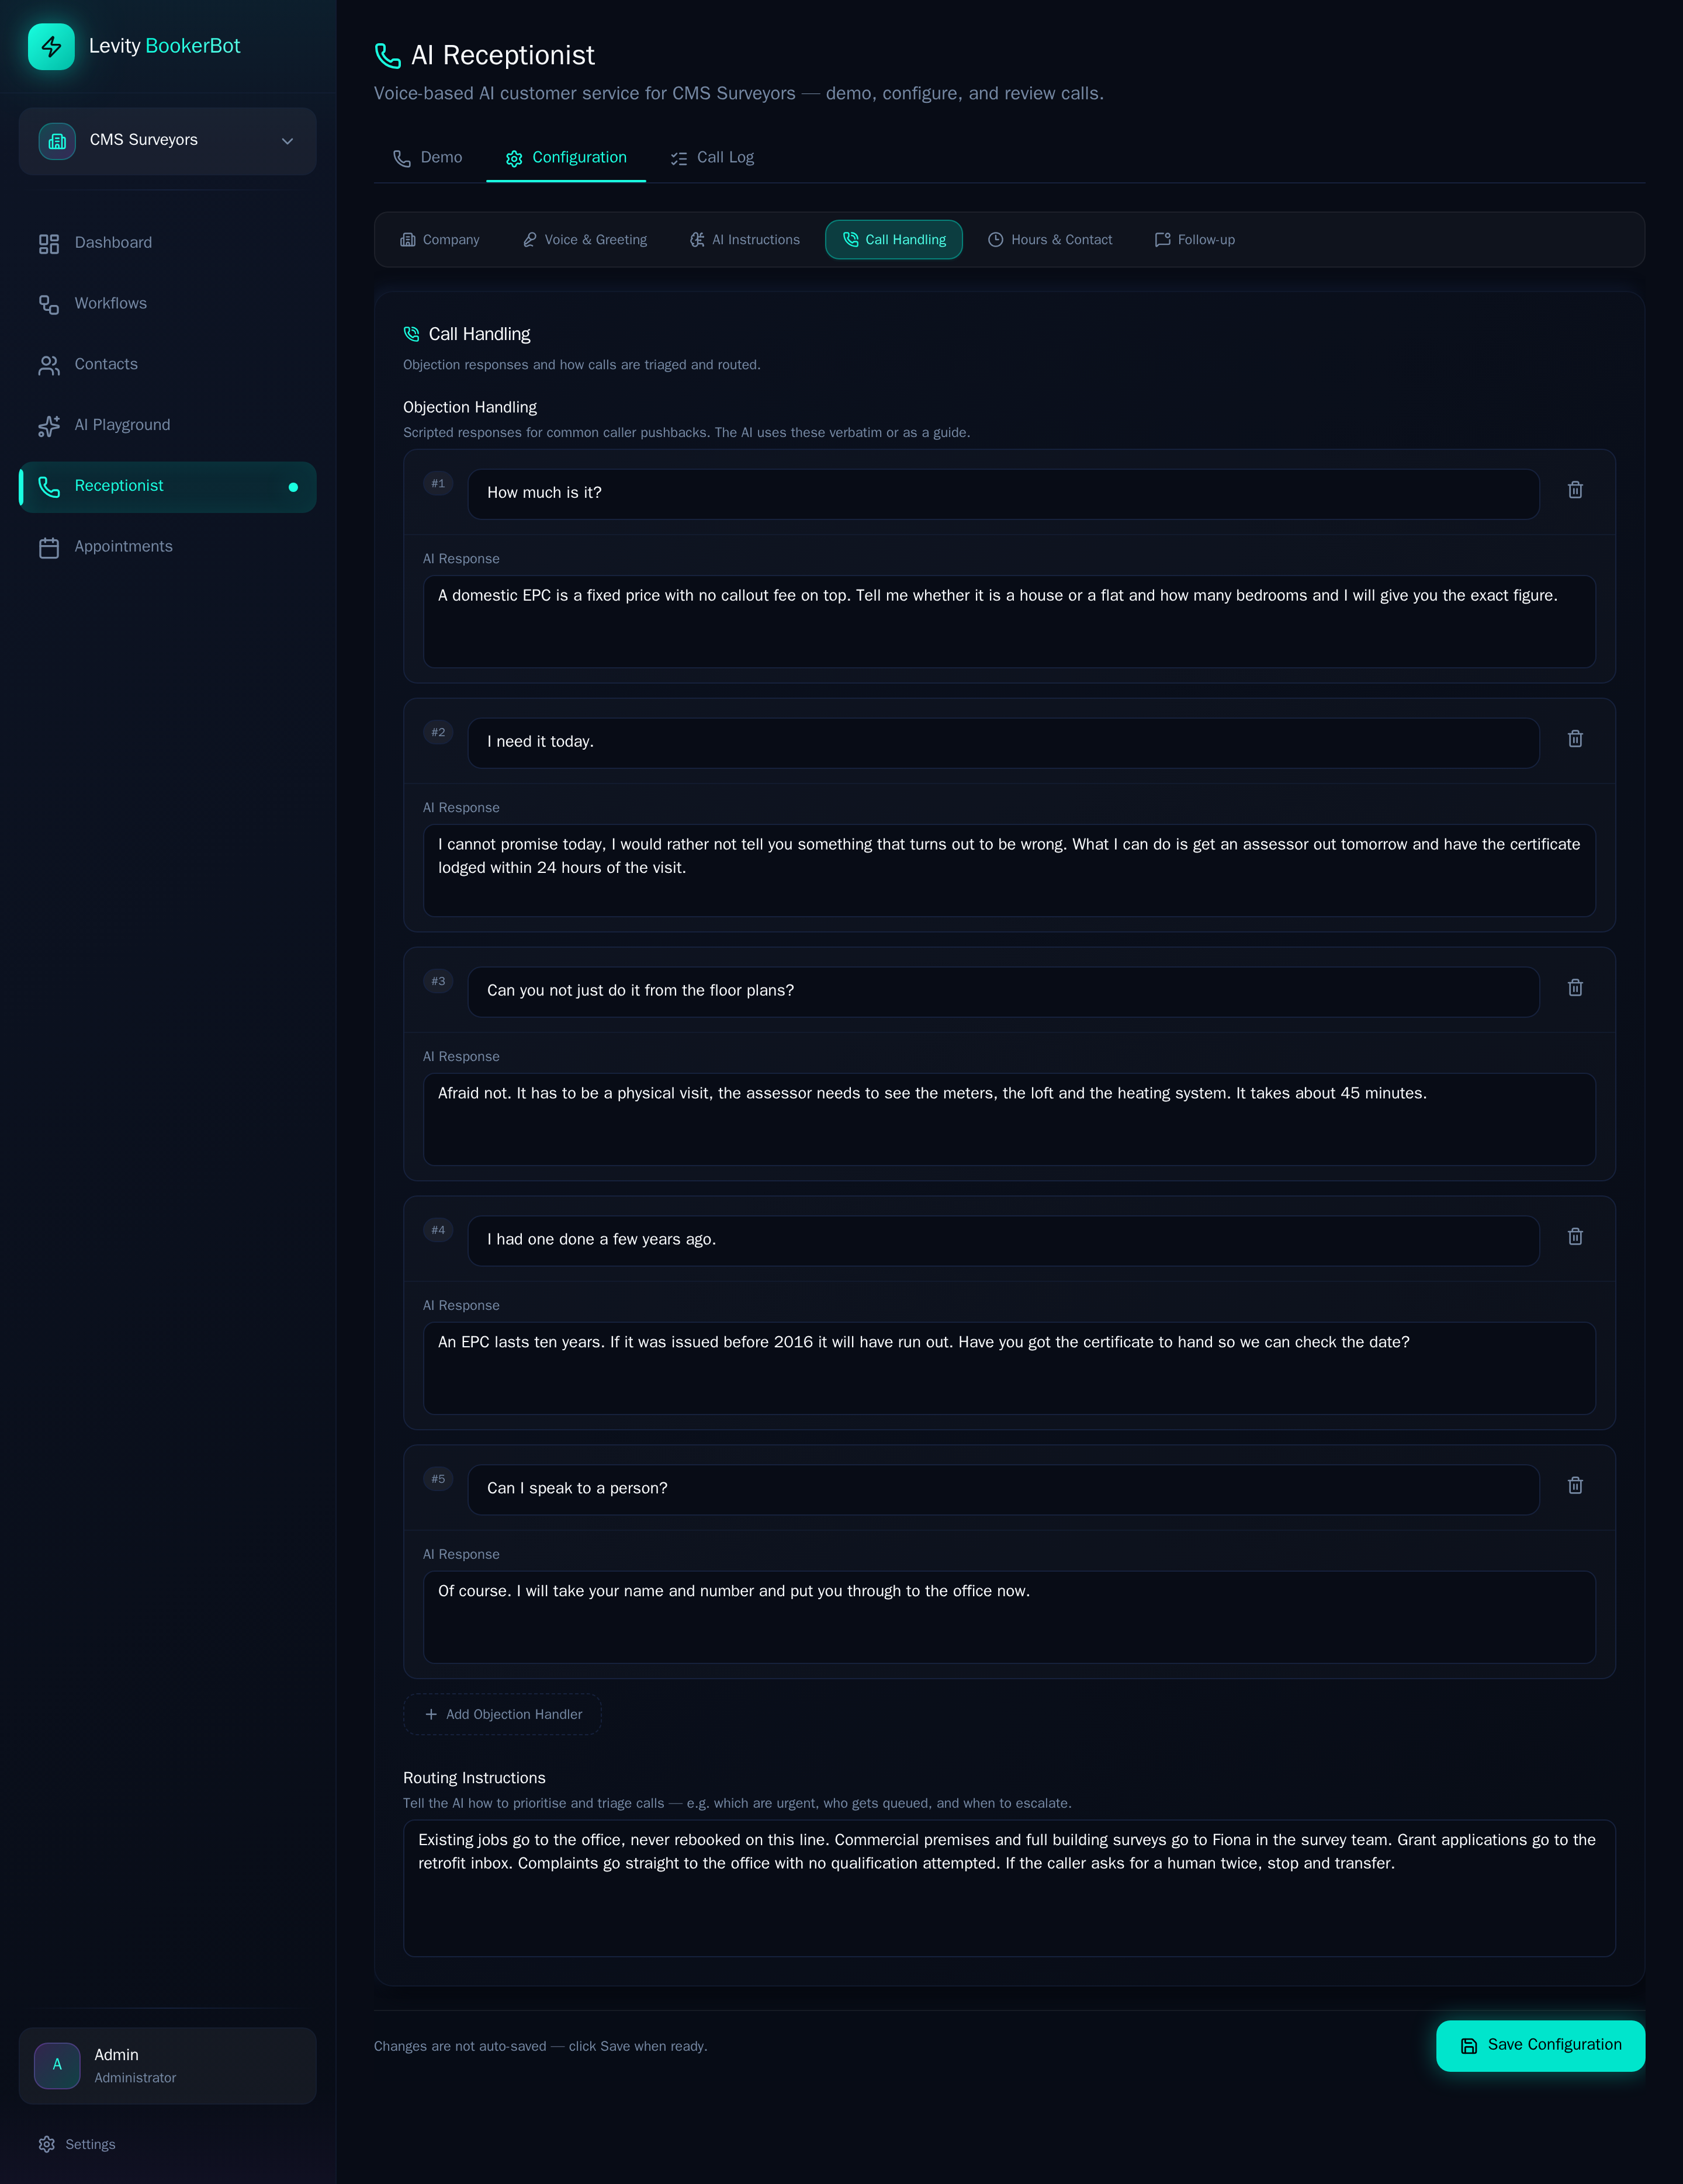Click the "I need it today." objection field

pyautogui.click(x=1003, y=743)
